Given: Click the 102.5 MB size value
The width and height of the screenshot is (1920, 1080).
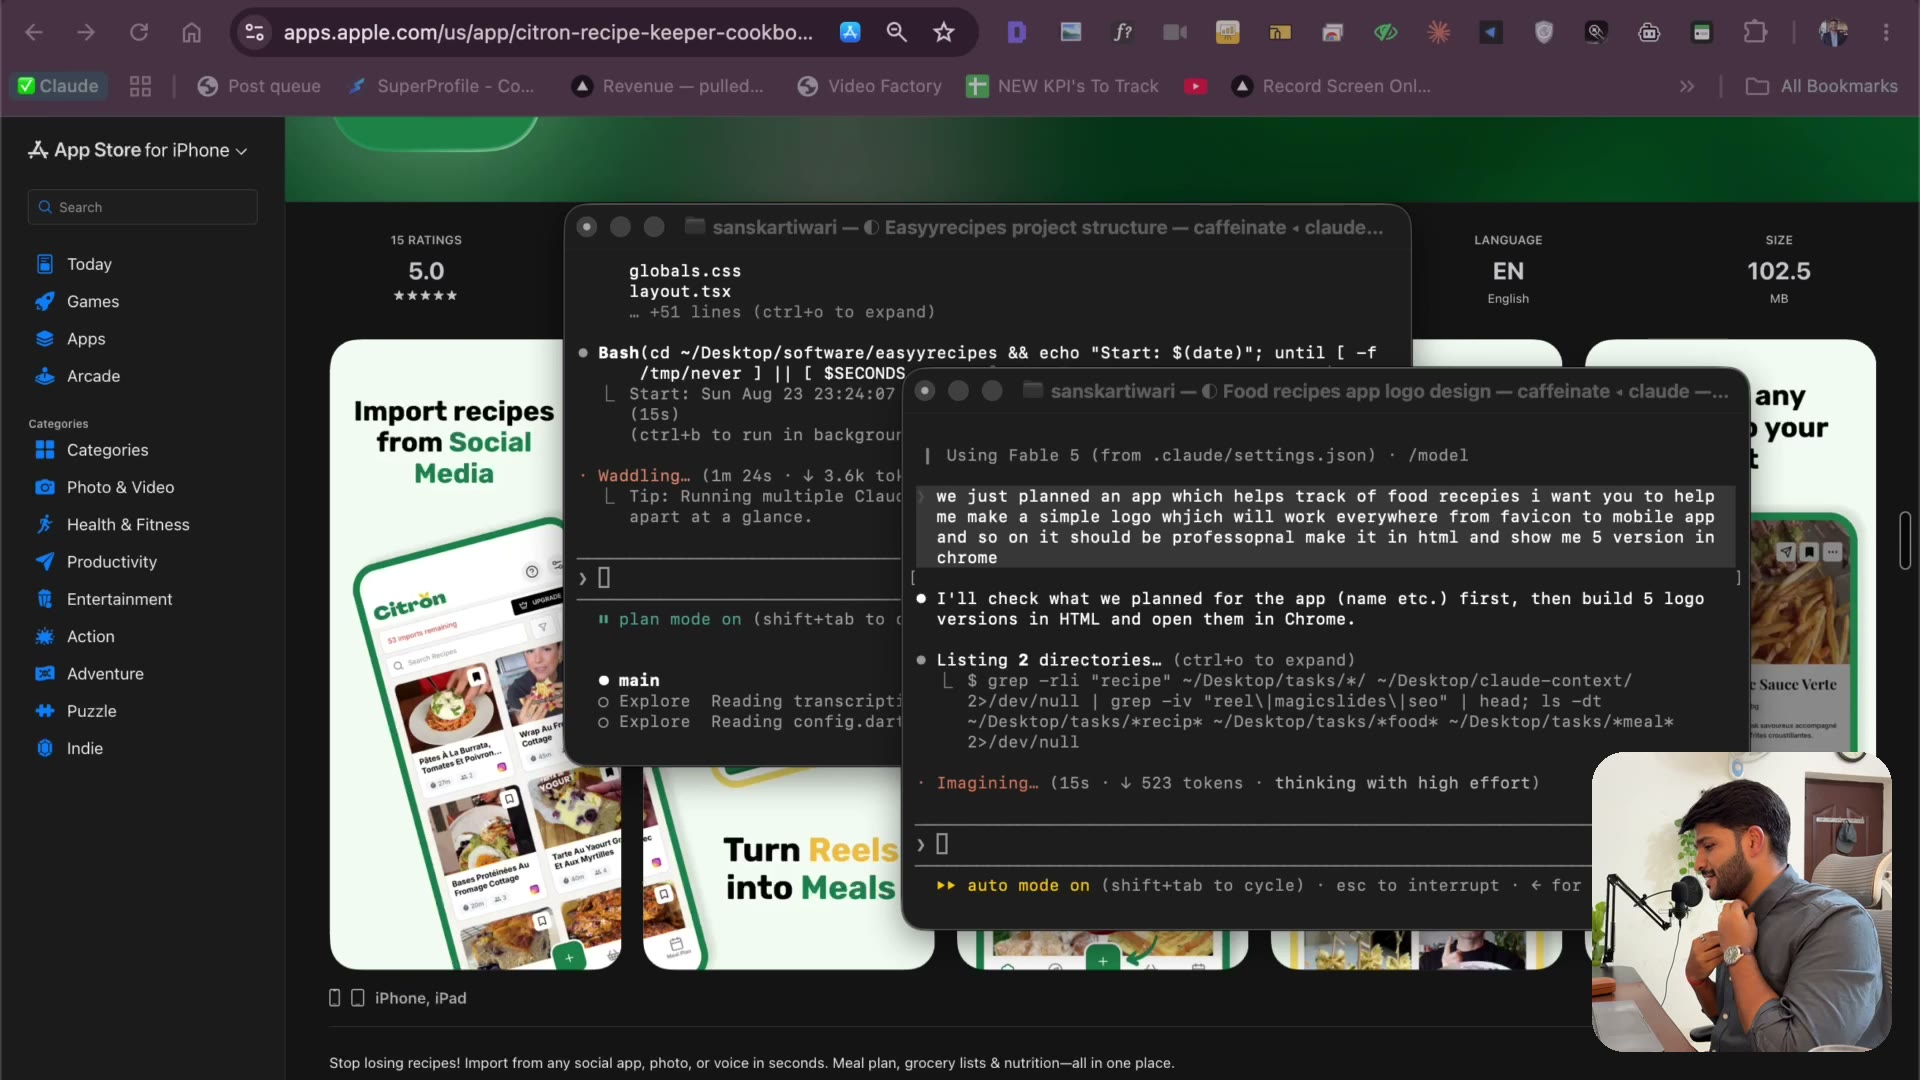Looking at the screenshot, I should tap(1779, 271).
